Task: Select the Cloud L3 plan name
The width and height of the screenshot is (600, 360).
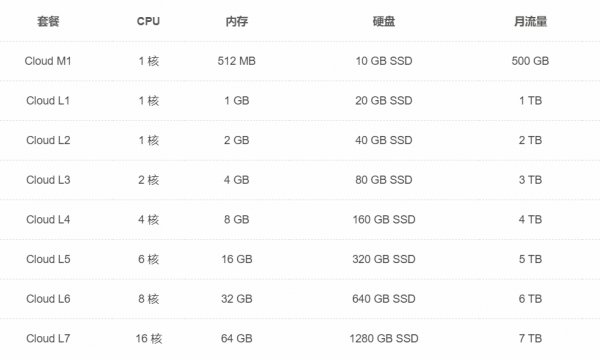Action: (48, 180)
